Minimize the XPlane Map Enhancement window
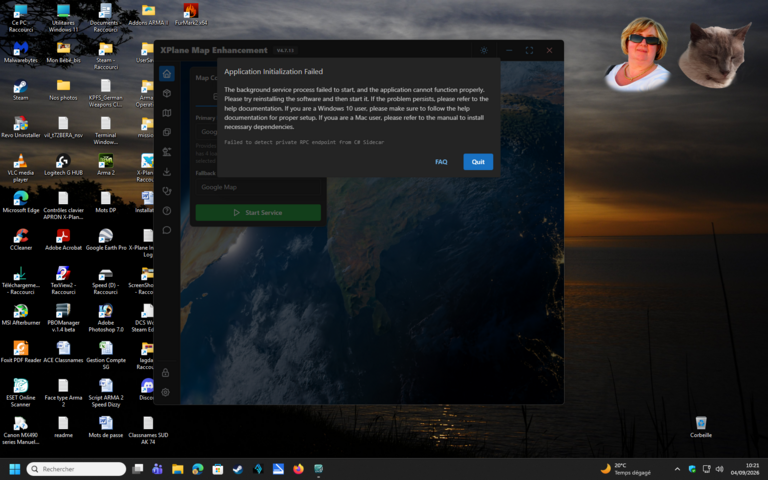 (509, 50)
